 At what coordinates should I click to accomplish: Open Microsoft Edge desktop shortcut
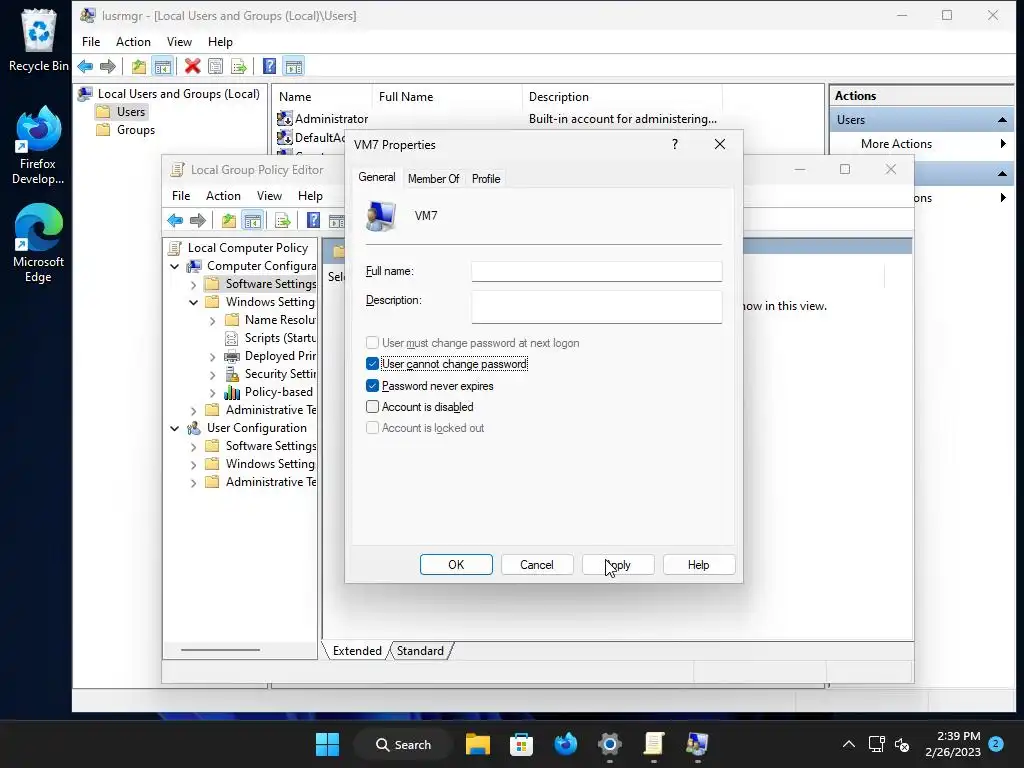click(x=38, y=243)
